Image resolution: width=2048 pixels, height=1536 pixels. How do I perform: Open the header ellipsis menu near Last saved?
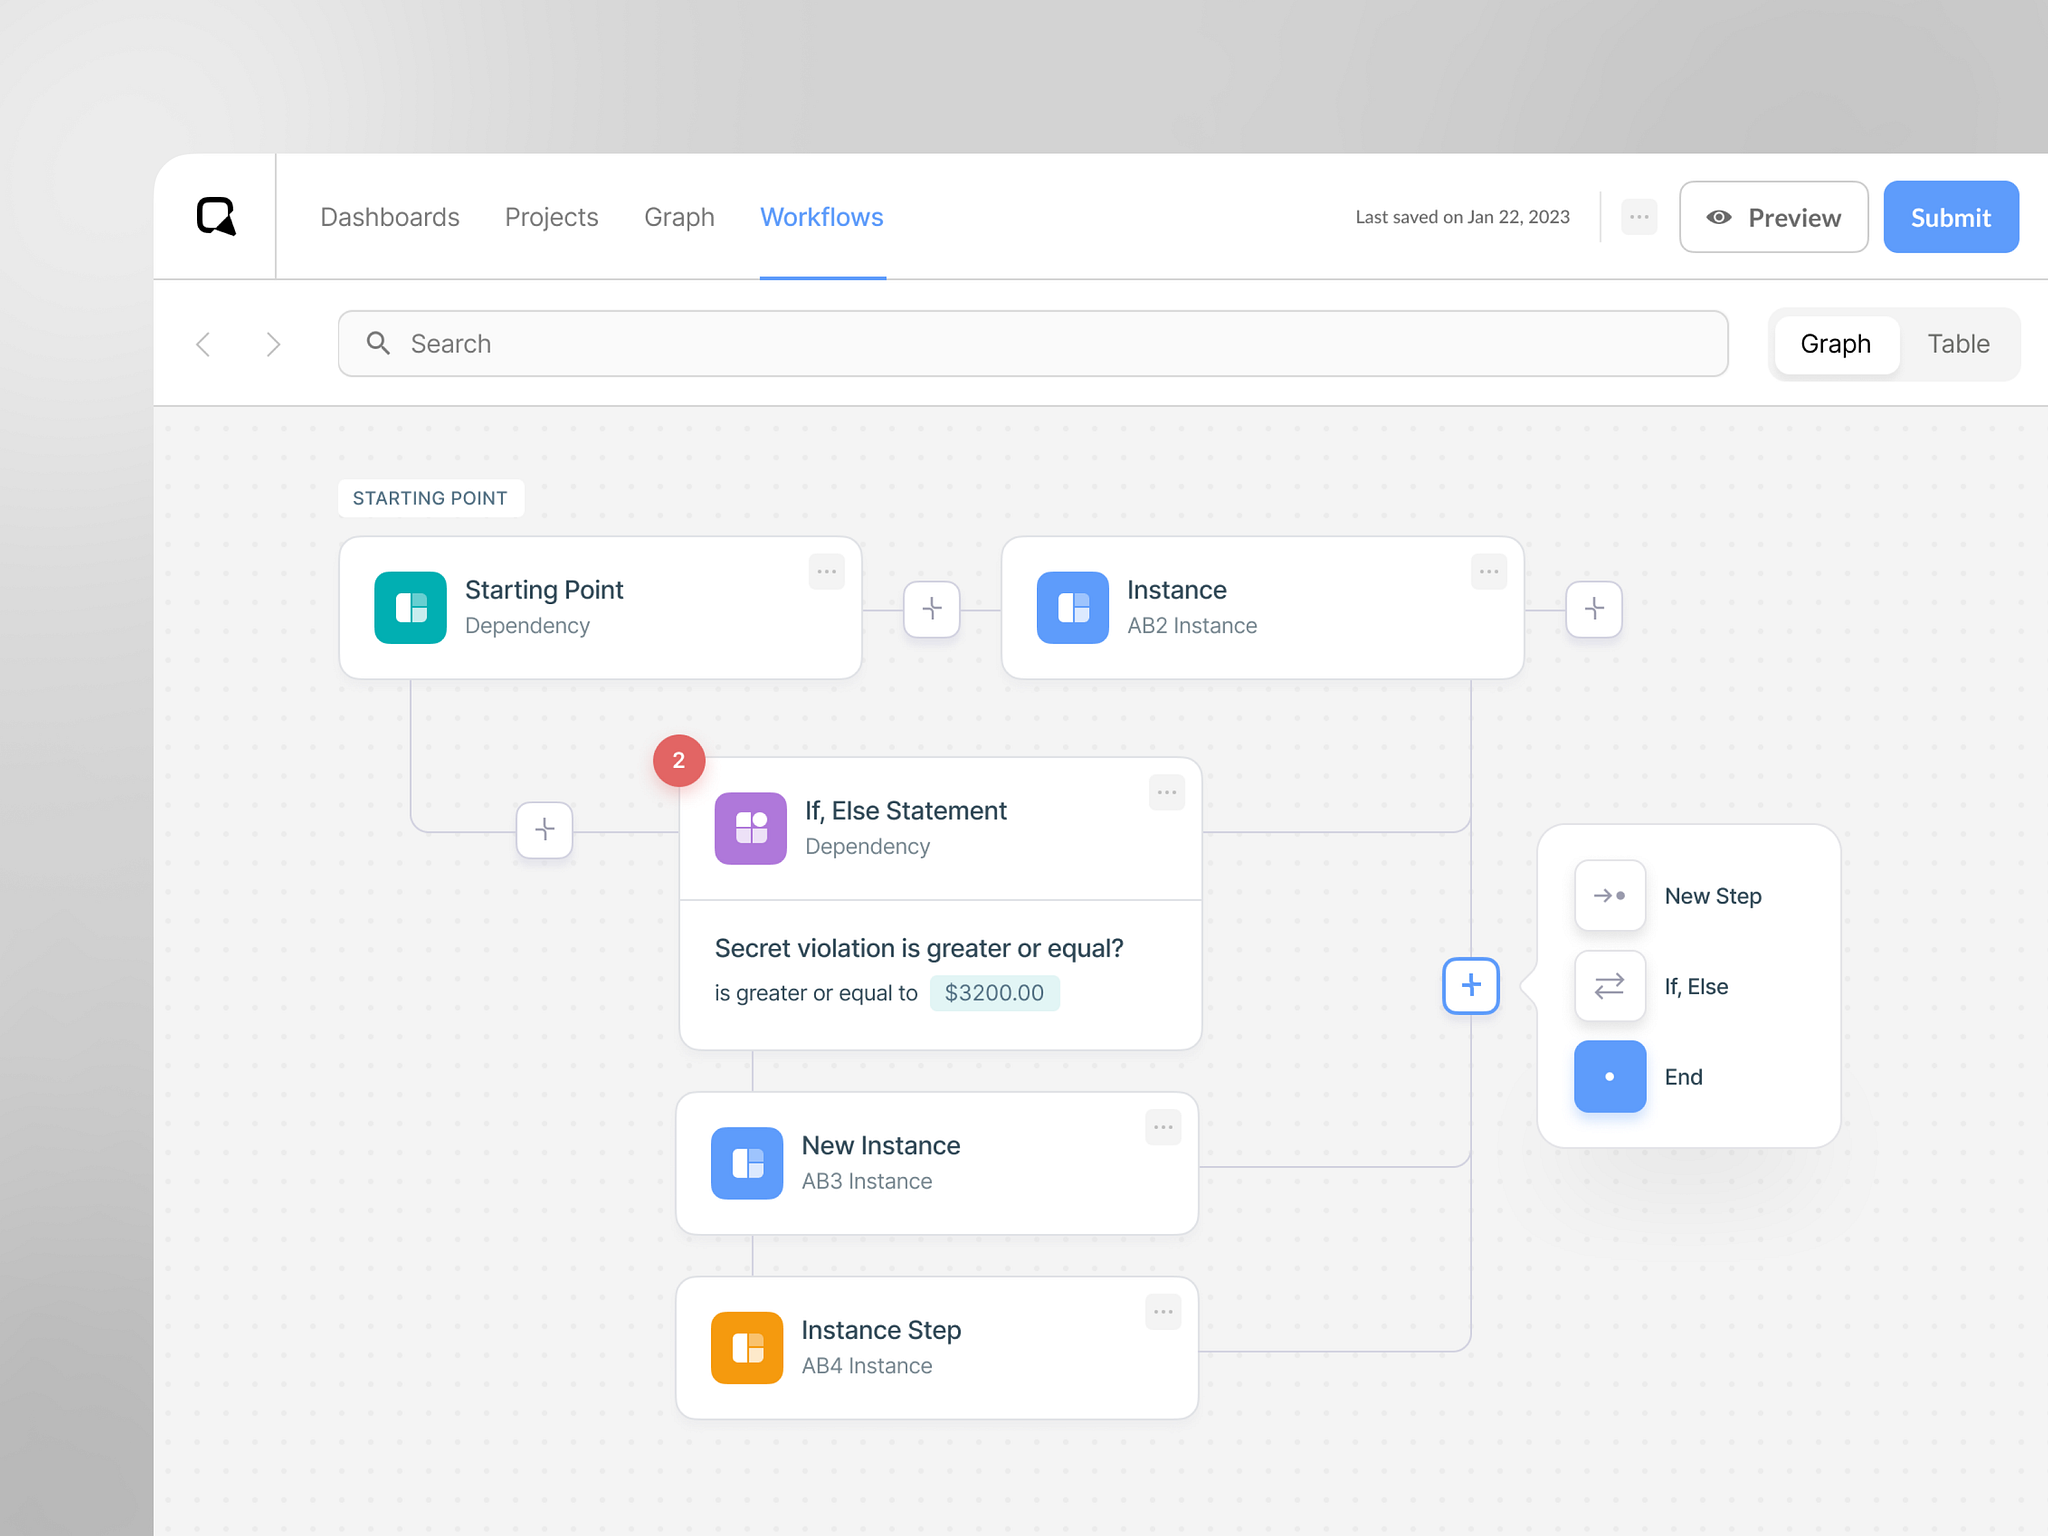[x=1638, y=217]
